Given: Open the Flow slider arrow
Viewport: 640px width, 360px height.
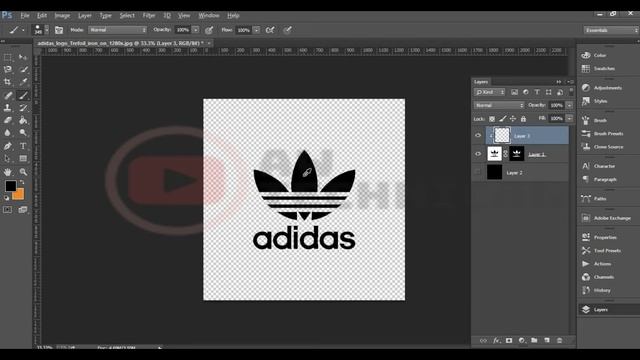Looking at the screenshot, I should (x=256, y=30).
